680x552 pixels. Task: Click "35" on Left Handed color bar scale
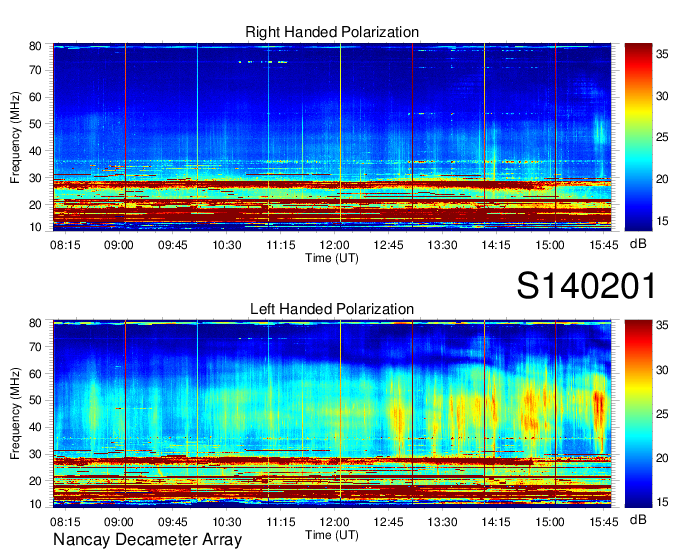click(x=662, y=326)
